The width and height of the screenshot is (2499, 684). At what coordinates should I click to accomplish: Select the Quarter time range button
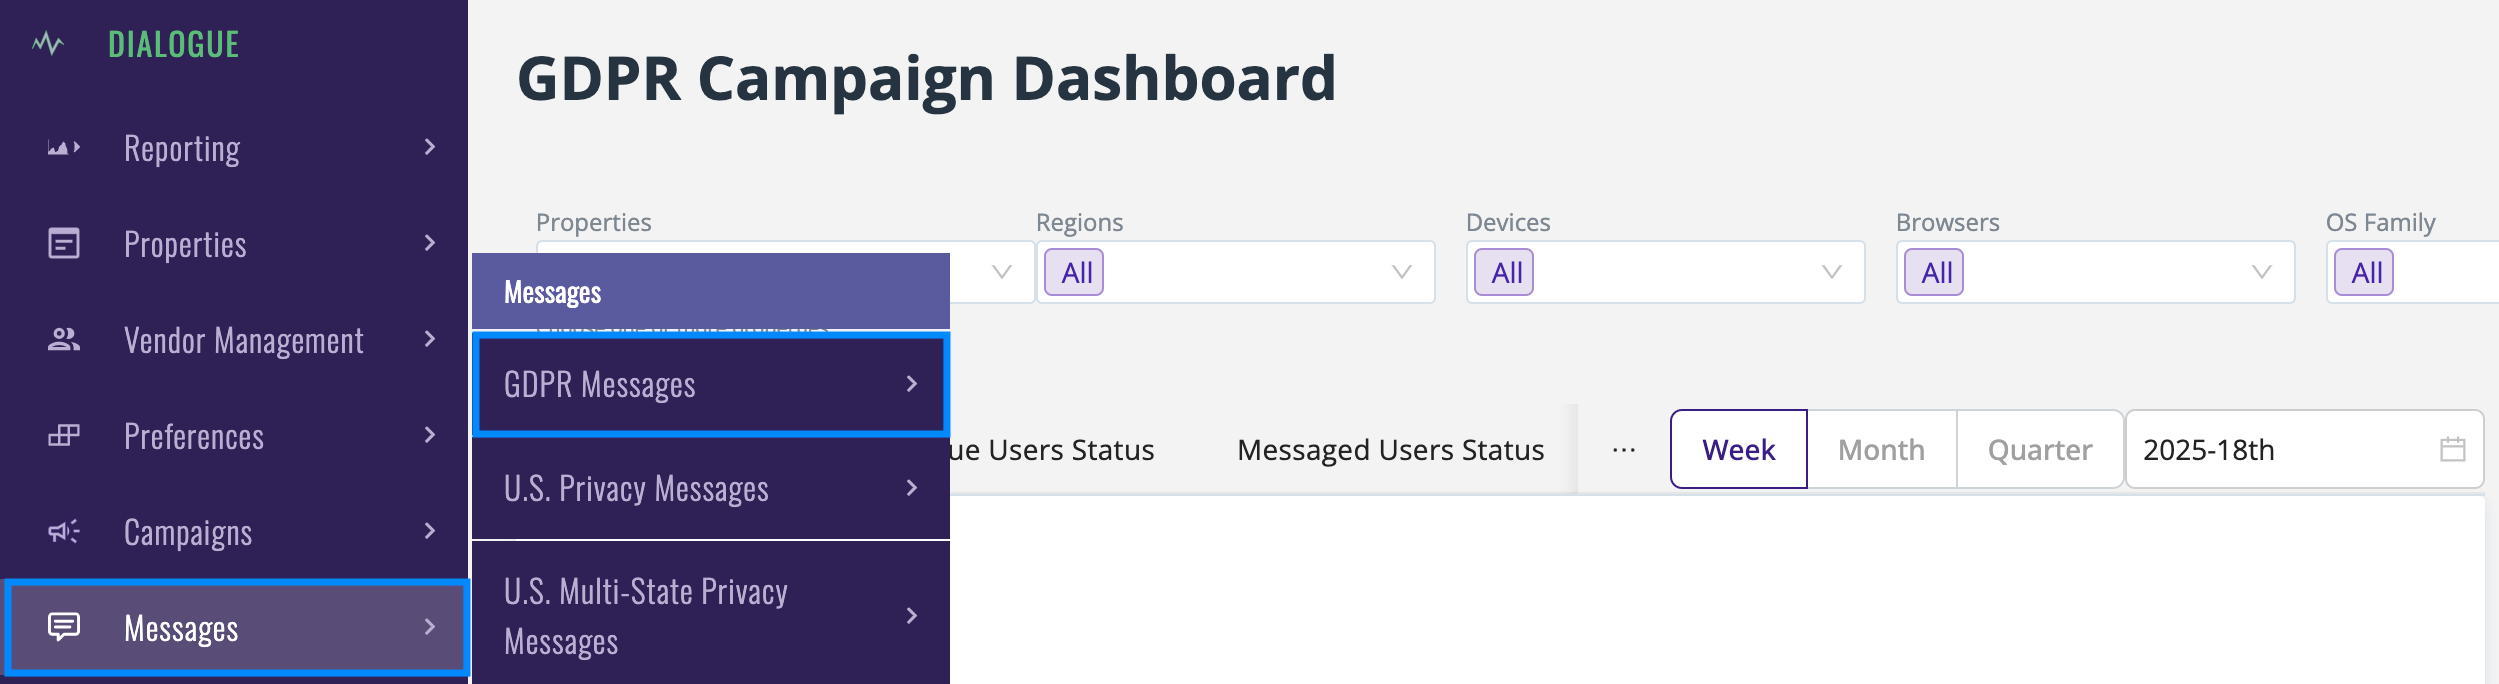pyautogui.click(x=2040, y=449)
